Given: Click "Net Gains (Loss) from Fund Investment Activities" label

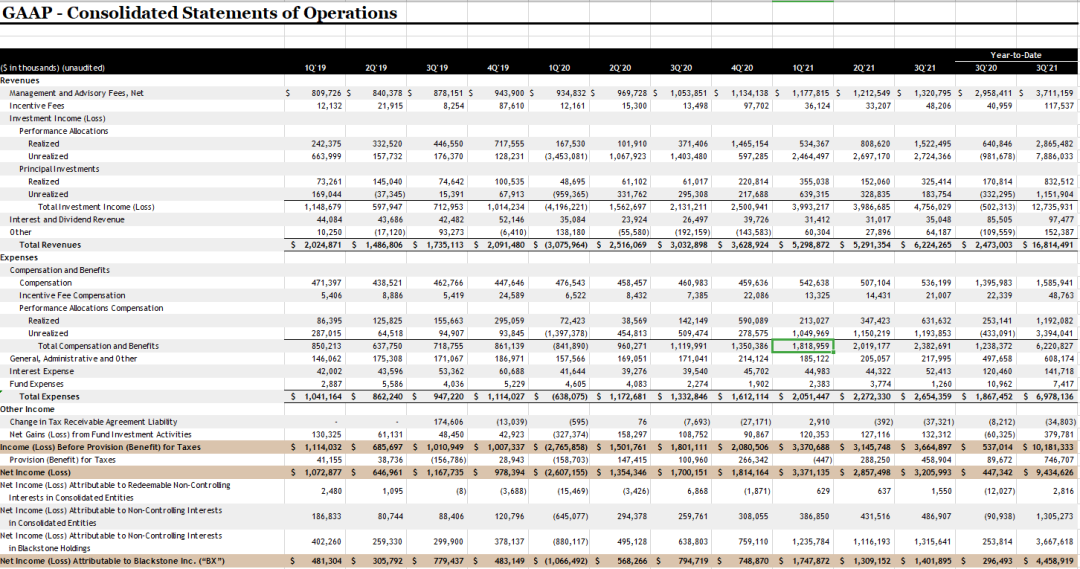Looking at the screenshot, I should [101, 435].
